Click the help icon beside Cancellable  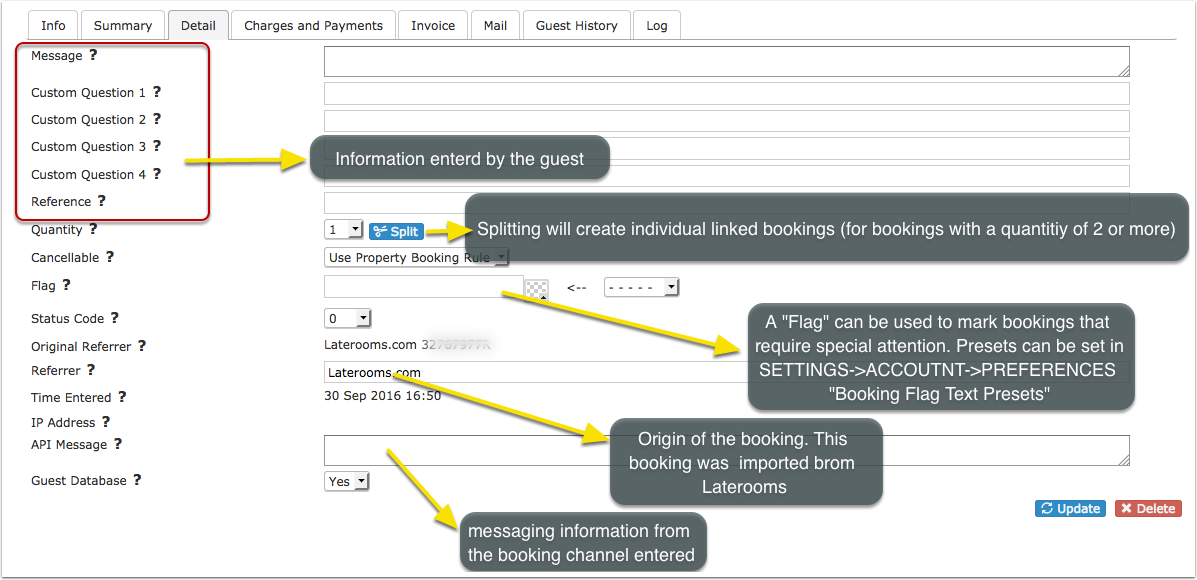click(x=110, y=257)
